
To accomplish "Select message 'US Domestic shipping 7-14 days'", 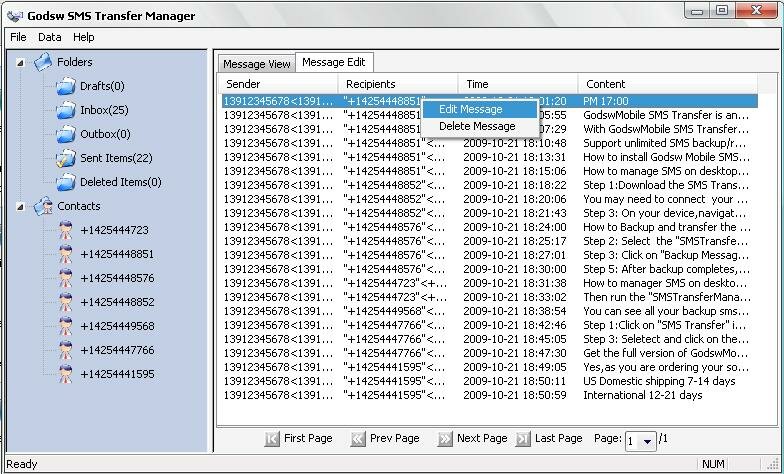I will 490,381.
